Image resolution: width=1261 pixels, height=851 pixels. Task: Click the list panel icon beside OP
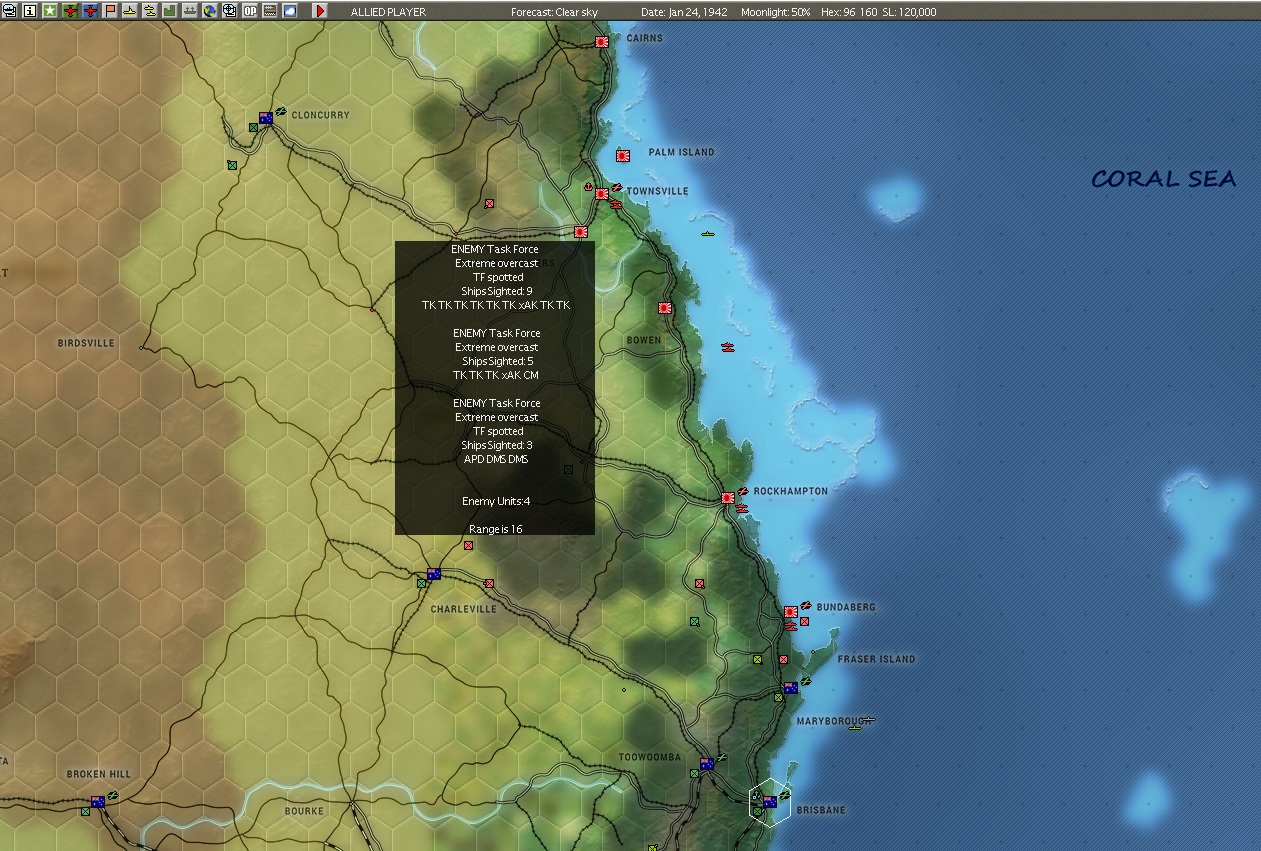pos(269,11)
